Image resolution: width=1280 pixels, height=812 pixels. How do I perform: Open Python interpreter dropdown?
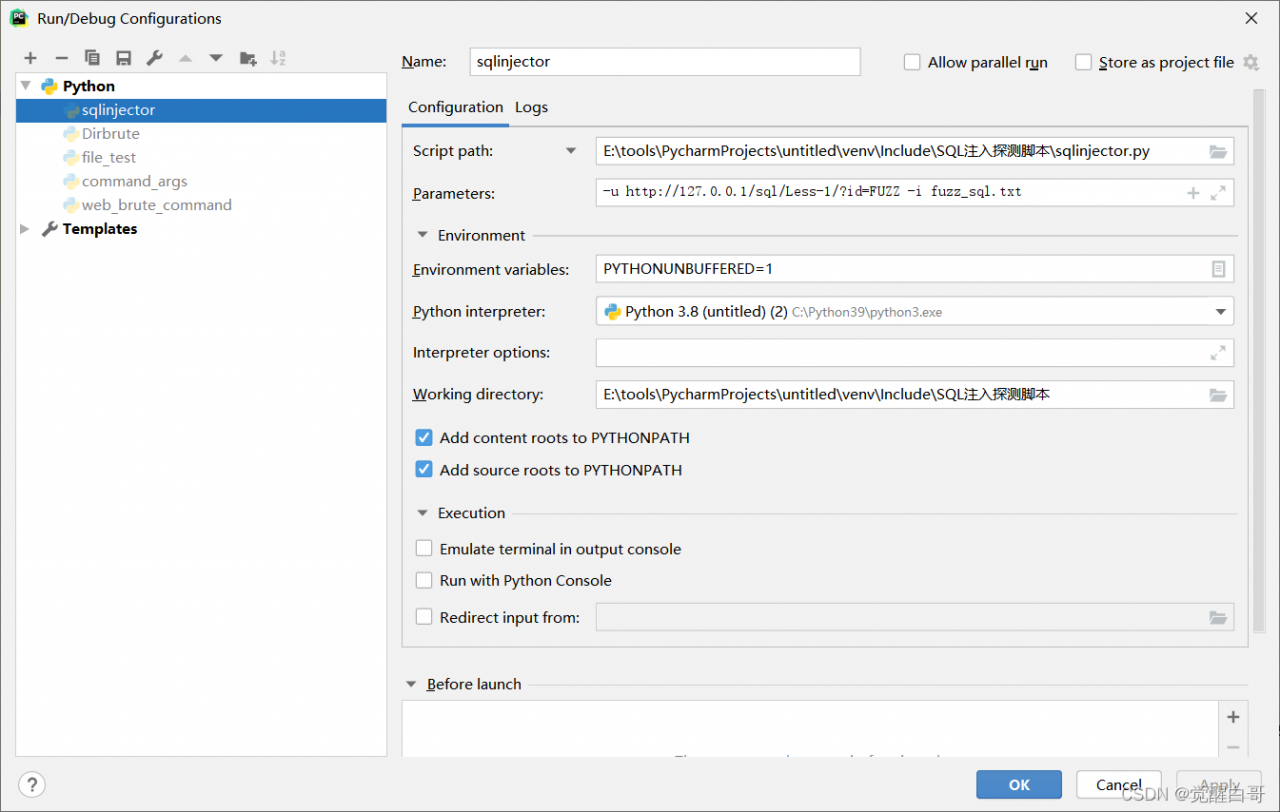pos(1221,312)
